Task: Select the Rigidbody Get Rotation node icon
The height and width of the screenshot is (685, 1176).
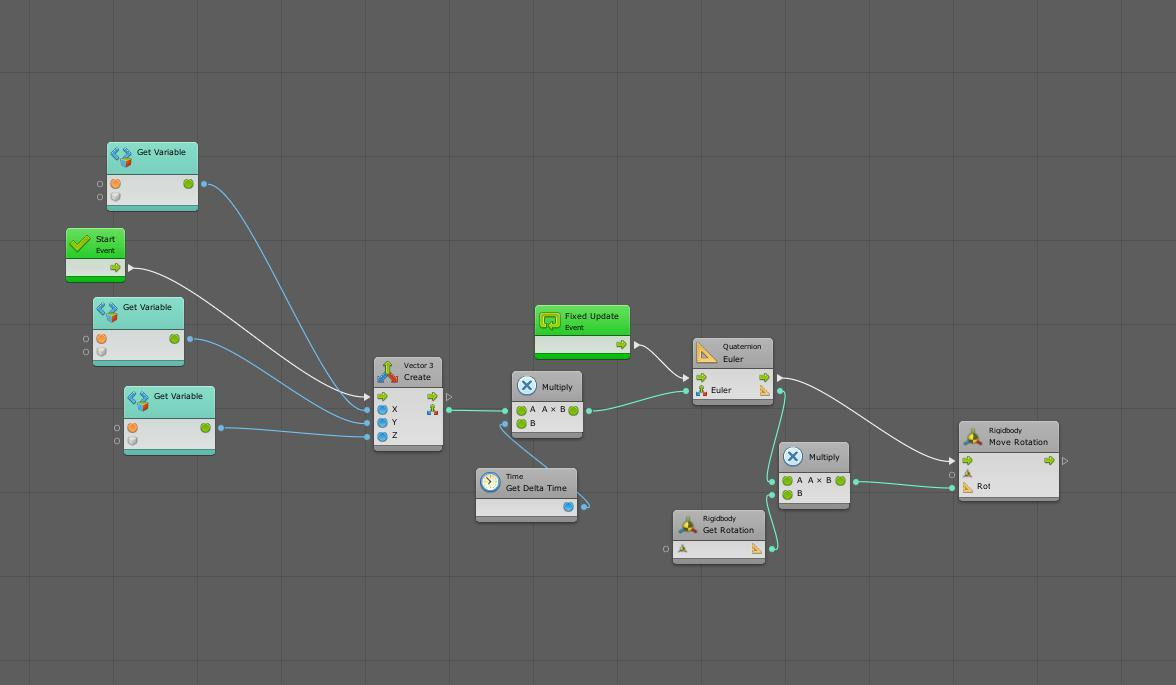Action: coord(687,524)
